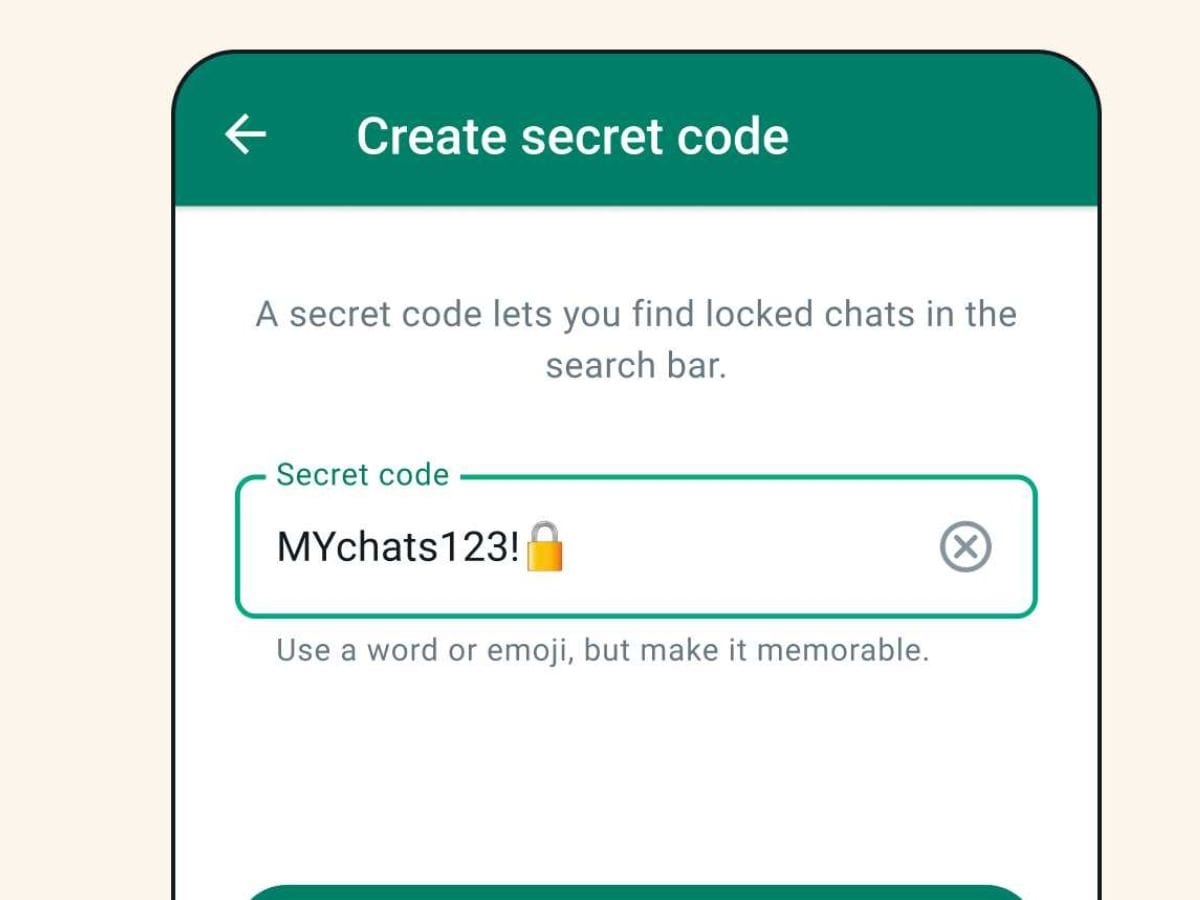The image size is (1200, 900).
Task: Click empty space inside field before X icon
Action: click(x=750, y=547)
